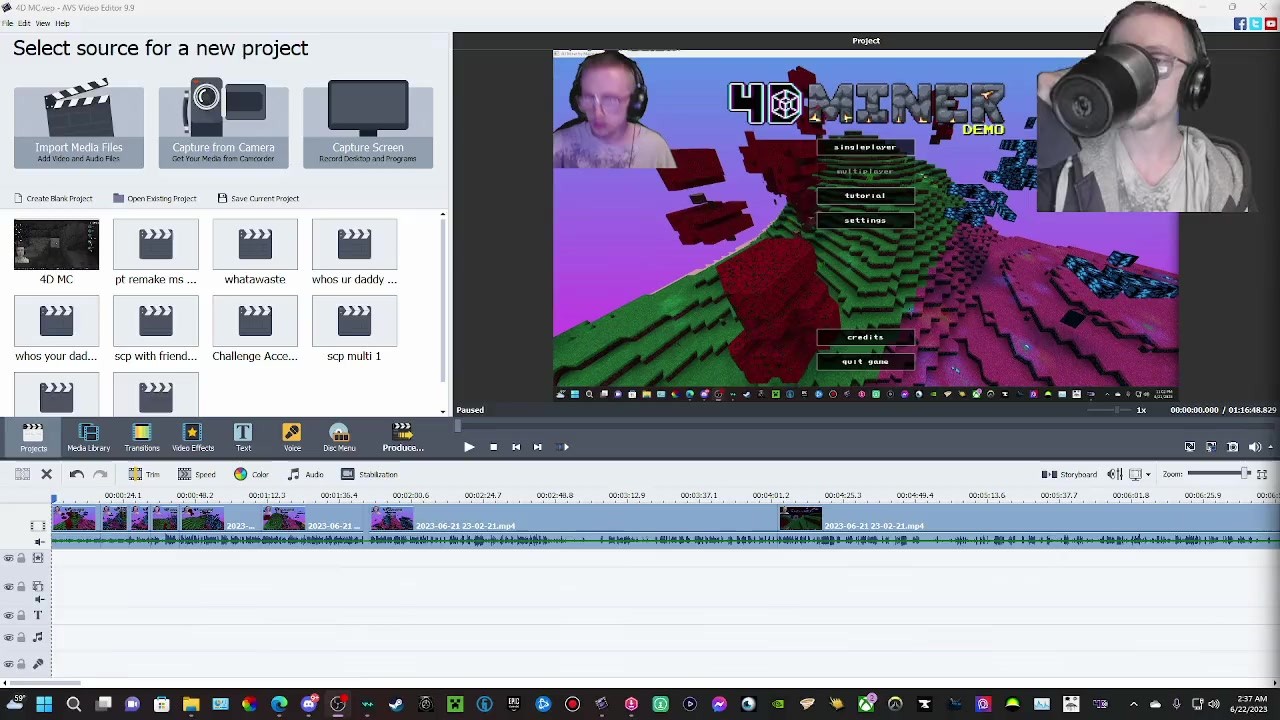Go to the previous frame
This screenshot has width=1280, height=720.
click(516, 447)
